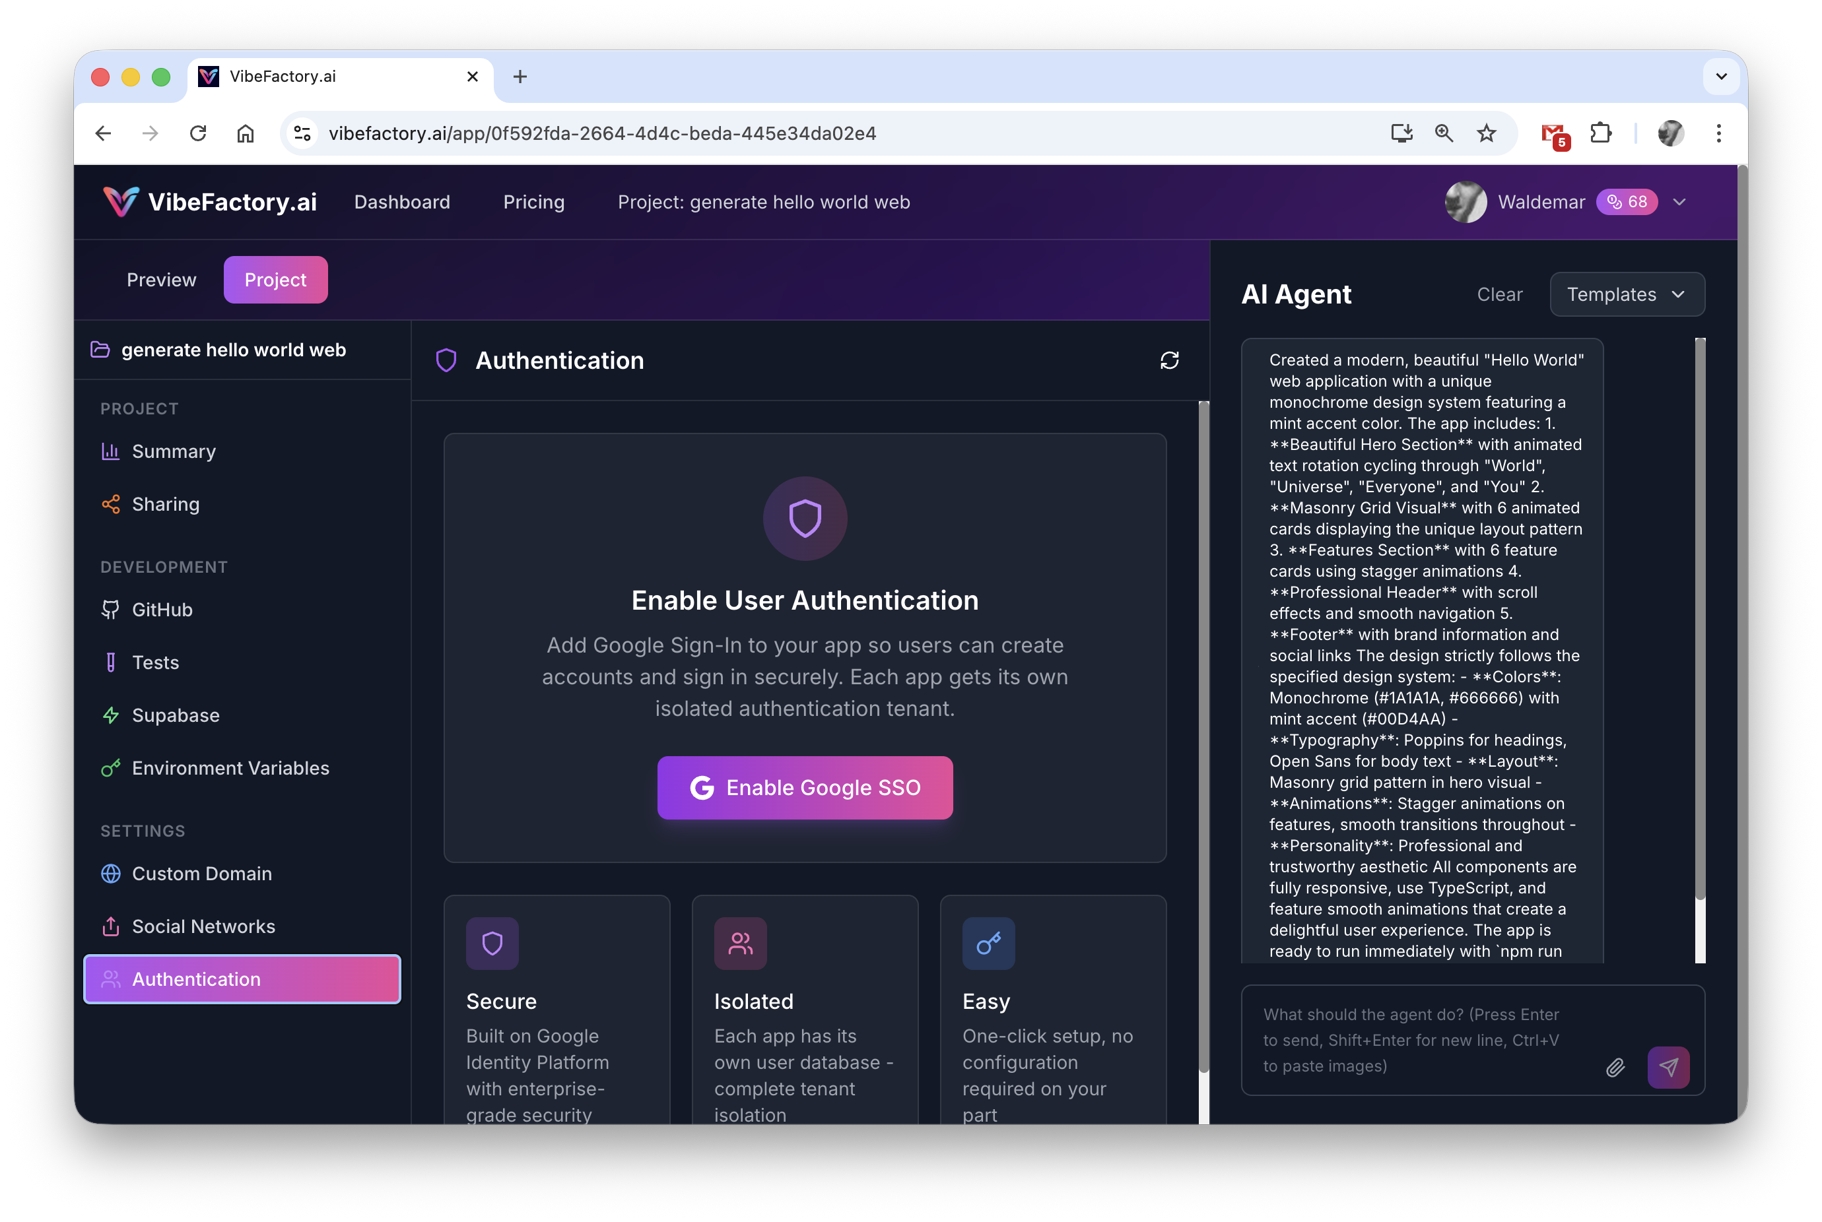This screenshot has width=1822, height=1222.
Task: Switch to the Preview tab
Action: coord(161,280)
